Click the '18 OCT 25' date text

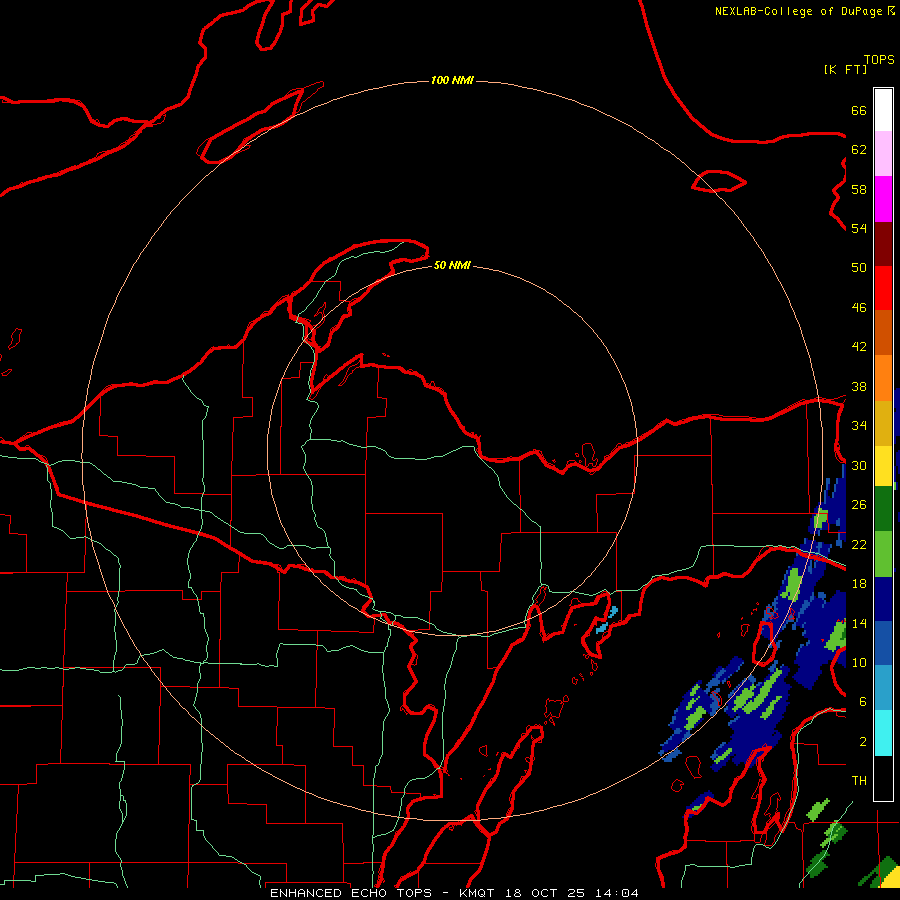pyautogui.click(x=545, y=893)
